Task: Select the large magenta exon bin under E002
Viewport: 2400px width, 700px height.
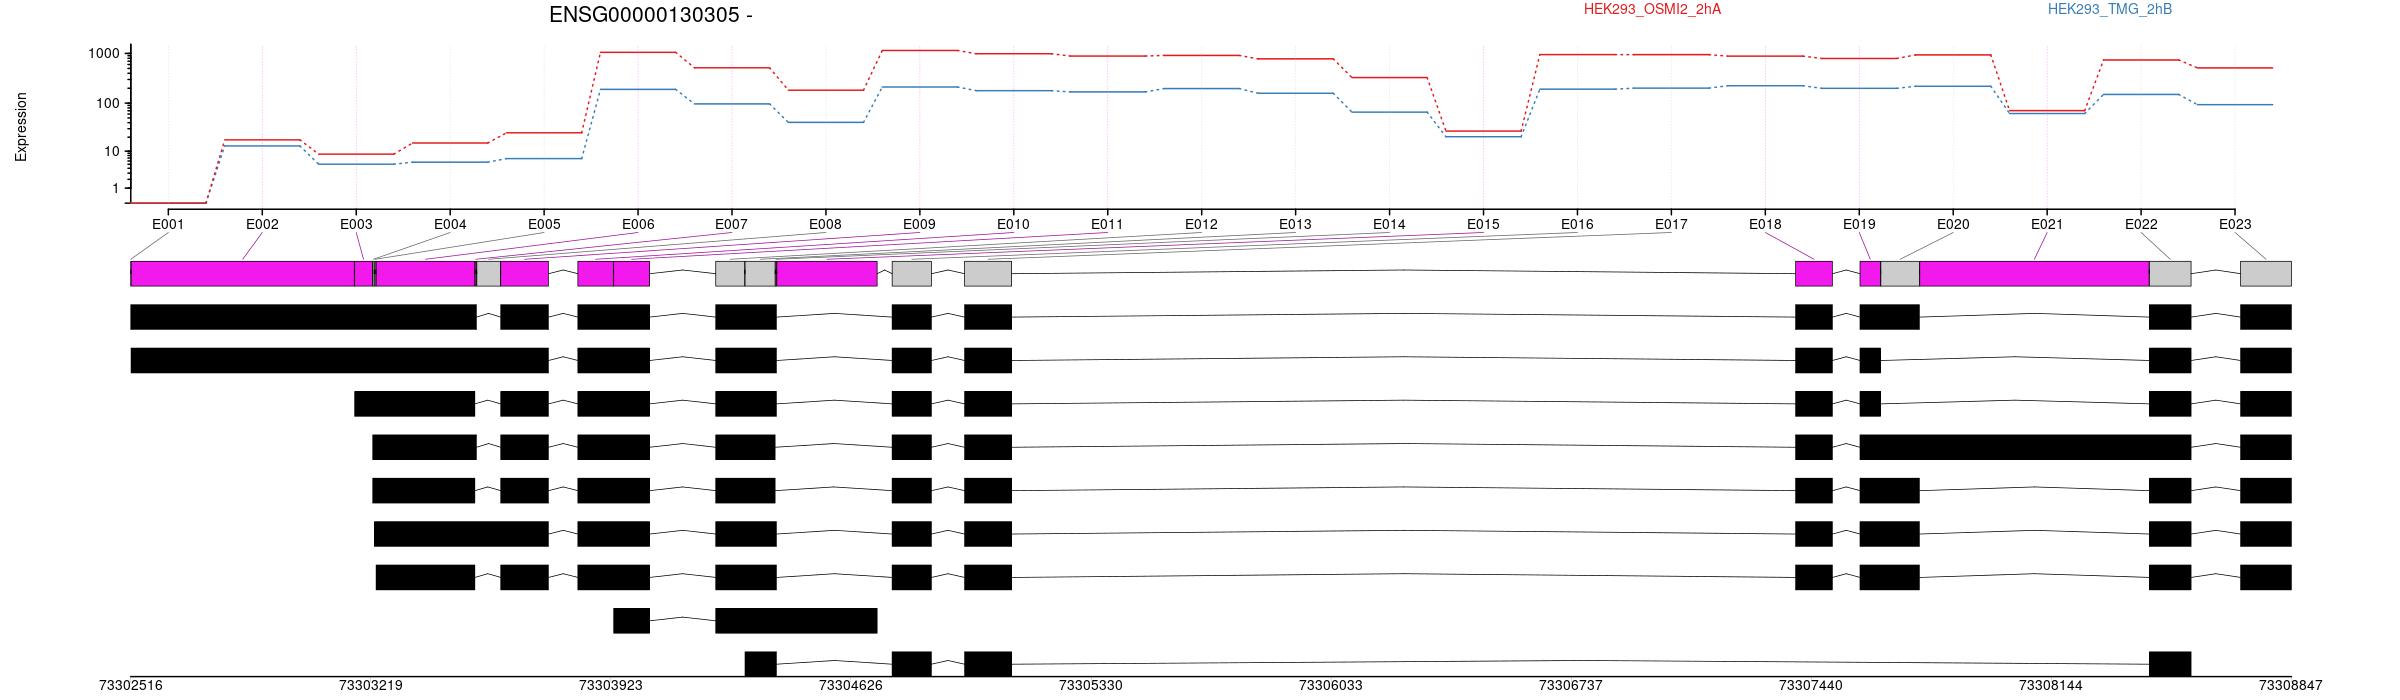Action: pyautogui.click(x=243, y=274)
